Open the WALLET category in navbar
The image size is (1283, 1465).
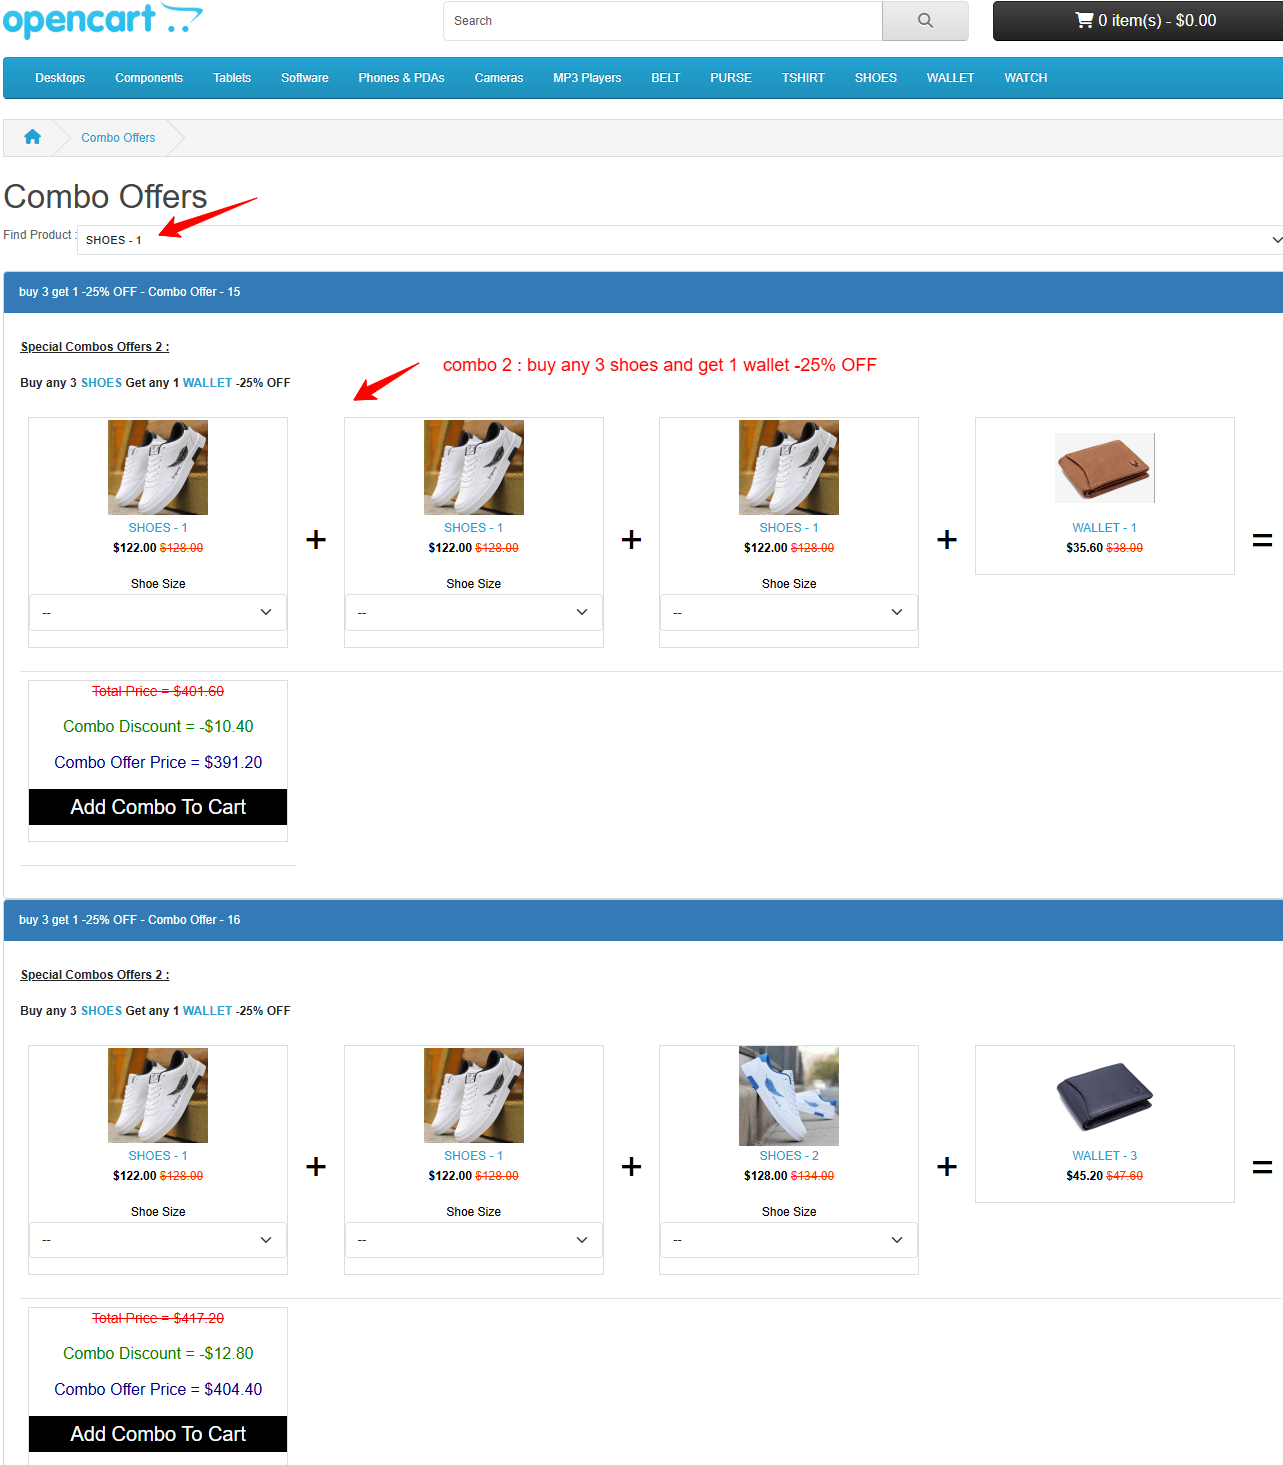[950, 78]
